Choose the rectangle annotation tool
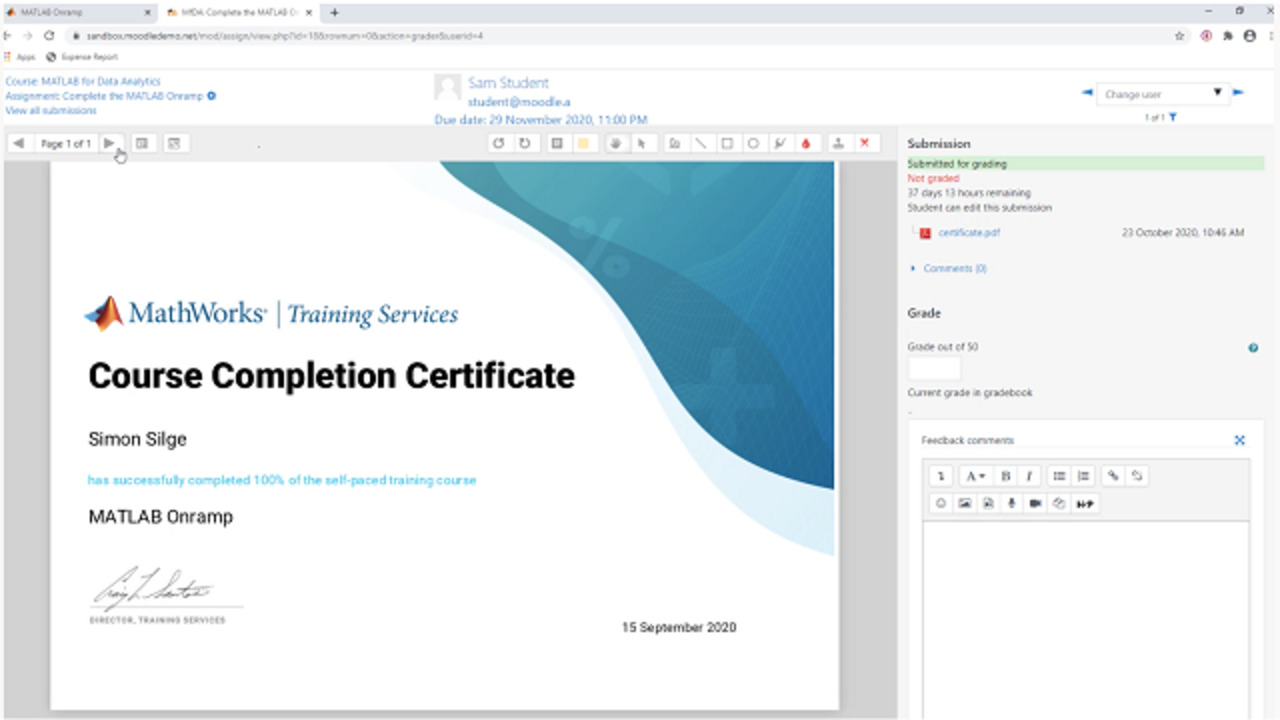Image resolution: width=1280 pixels, height=720 pixels. point(727,143)
